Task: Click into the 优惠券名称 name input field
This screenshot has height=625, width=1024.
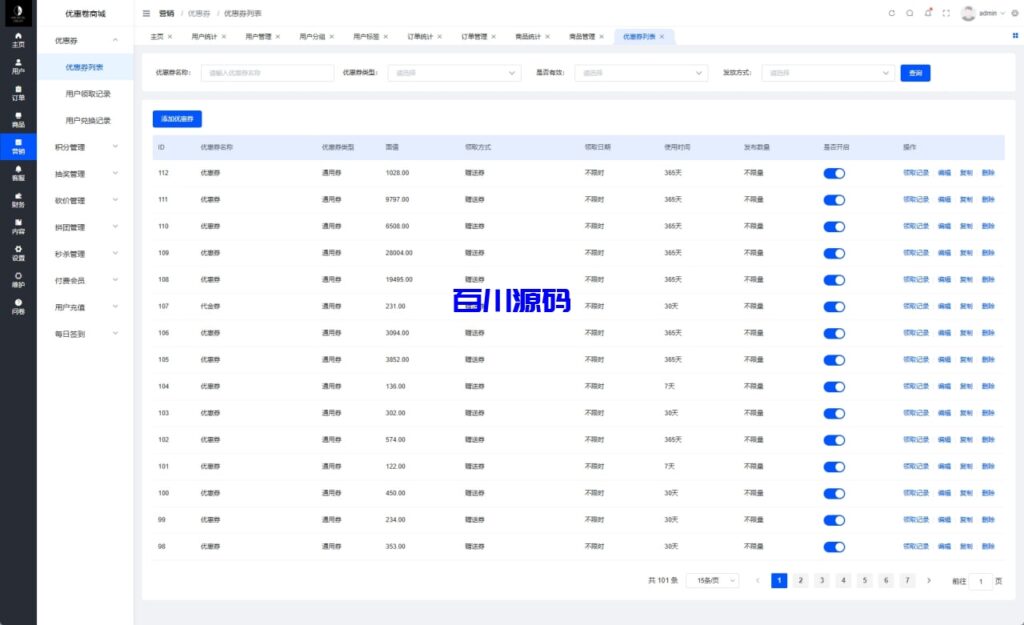Action: click(x=267, y=73)
